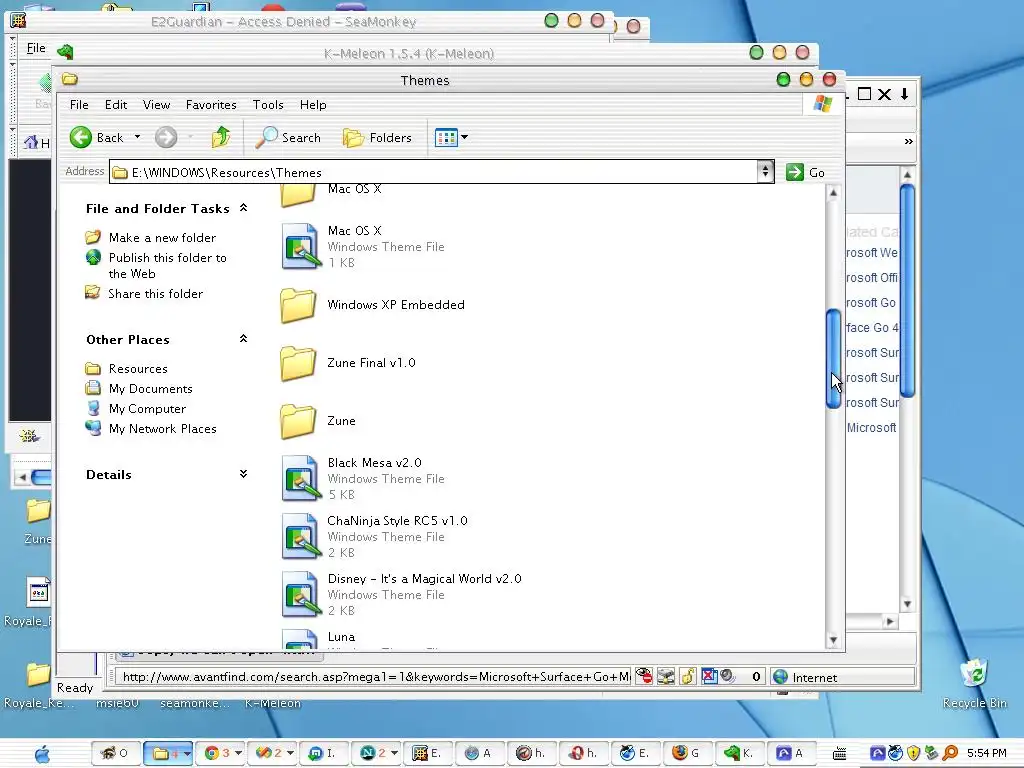Click the green Go arrow button
The width and height of the screenshot is (1024, 768).
click(x=795, y=172)
